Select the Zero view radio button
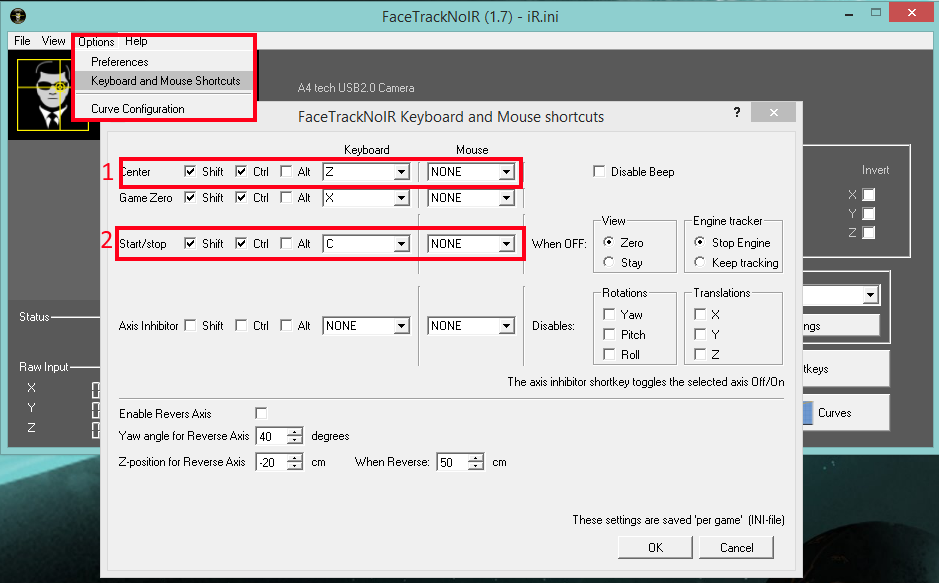Viewport: 939px width, 583px height. point(608,242)
